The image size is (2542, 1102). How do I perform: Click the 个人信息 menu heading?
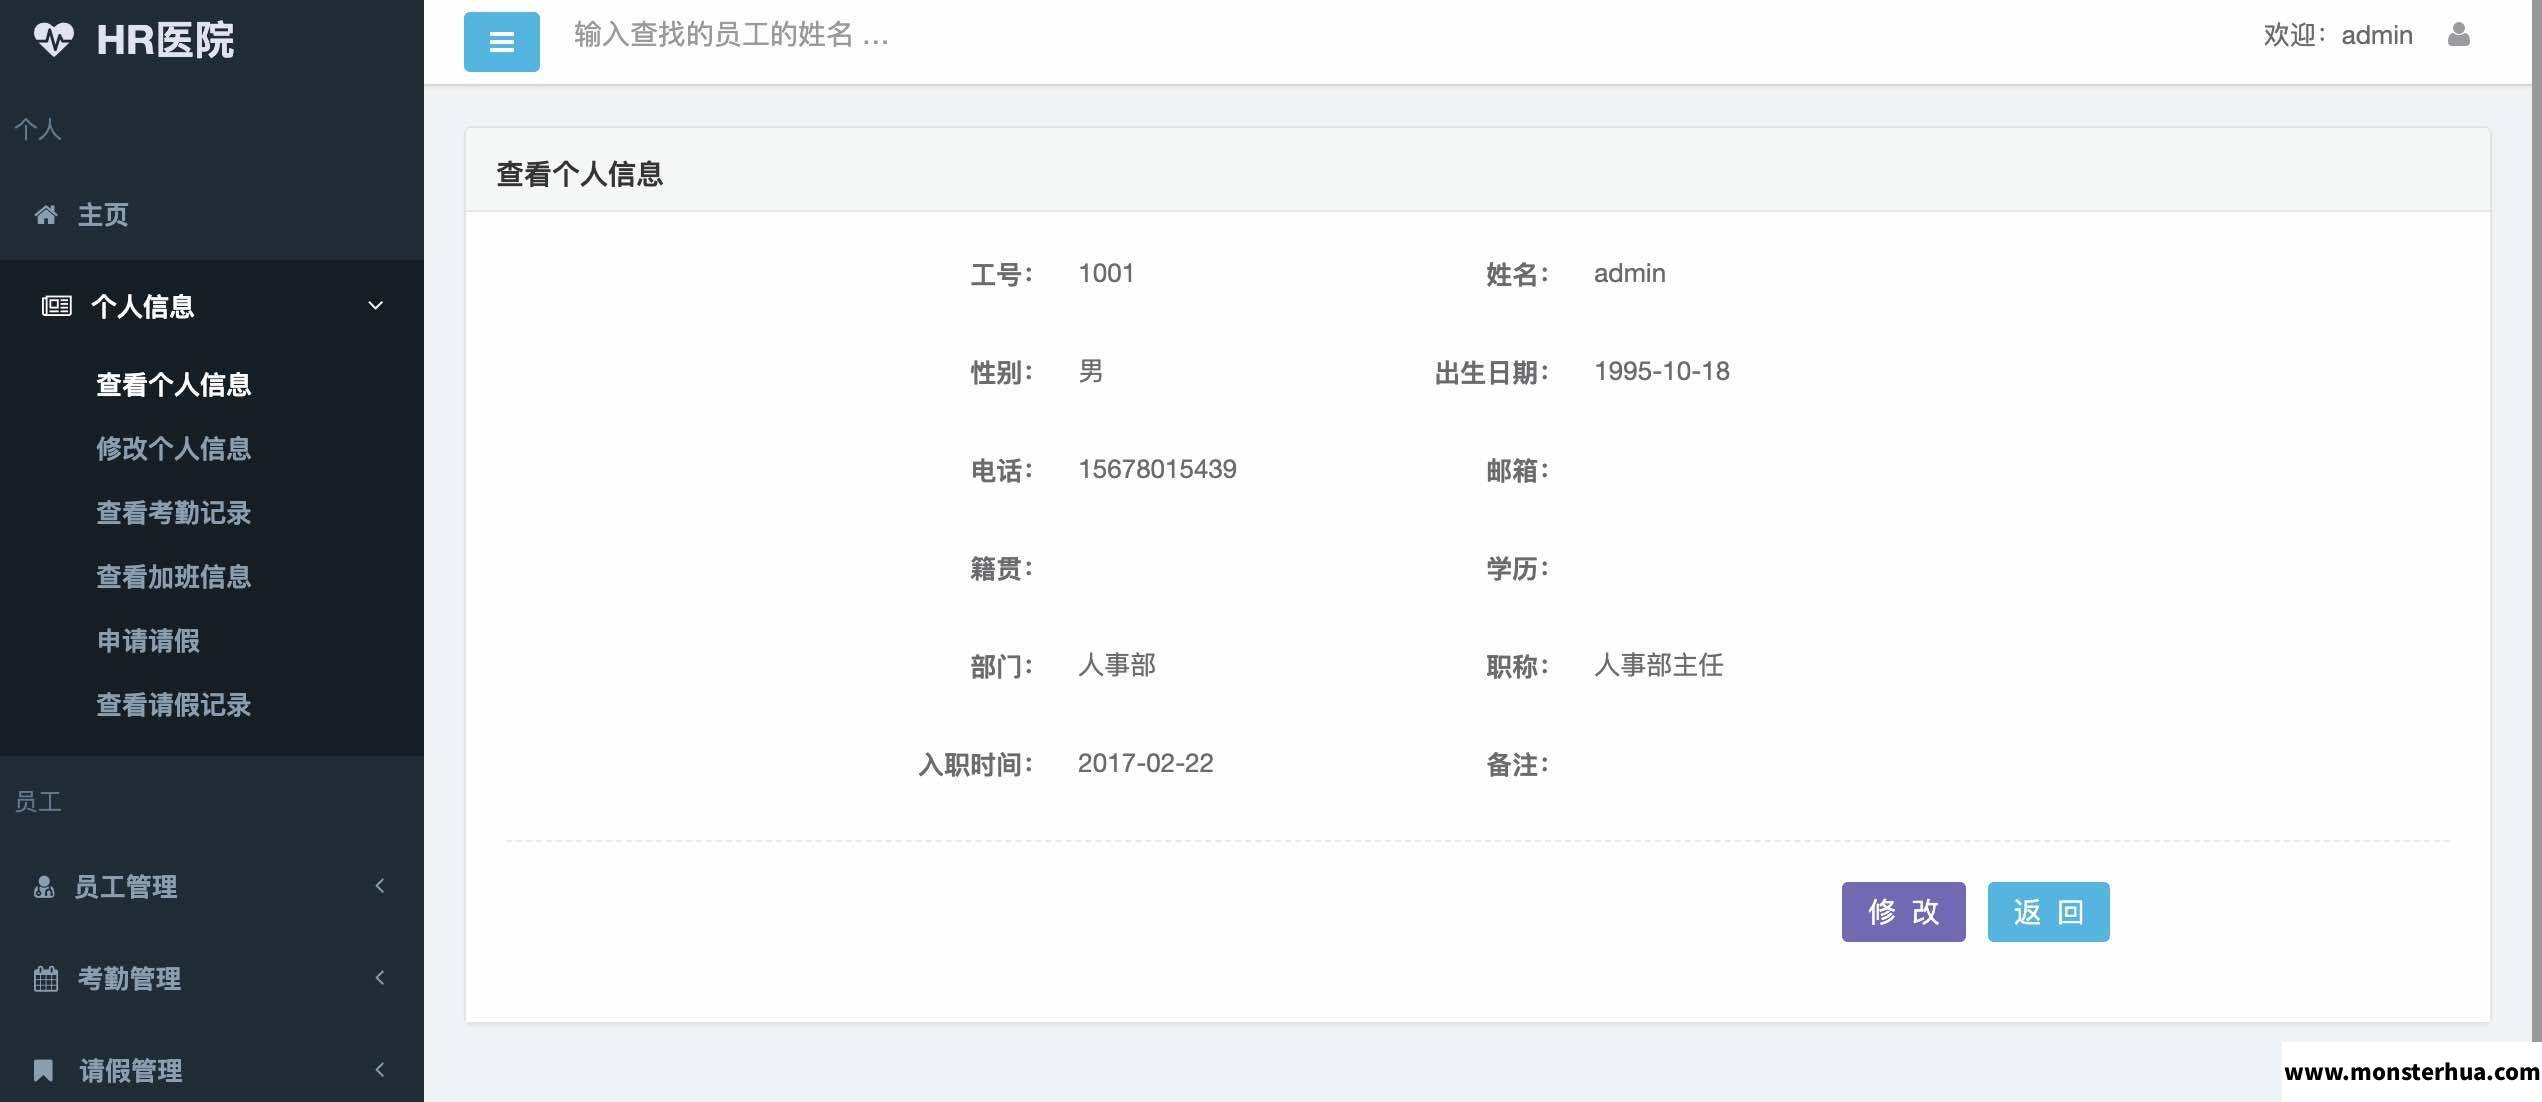click(x=143, y=307)
